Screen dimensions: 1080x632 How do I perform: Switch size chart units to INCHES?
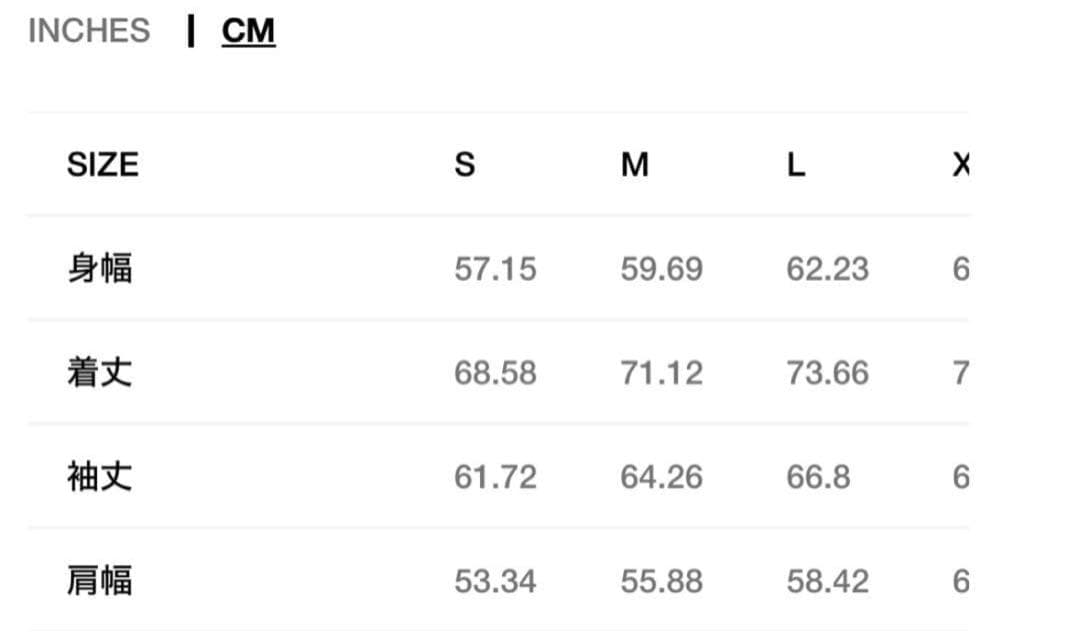tap(89, 31)
